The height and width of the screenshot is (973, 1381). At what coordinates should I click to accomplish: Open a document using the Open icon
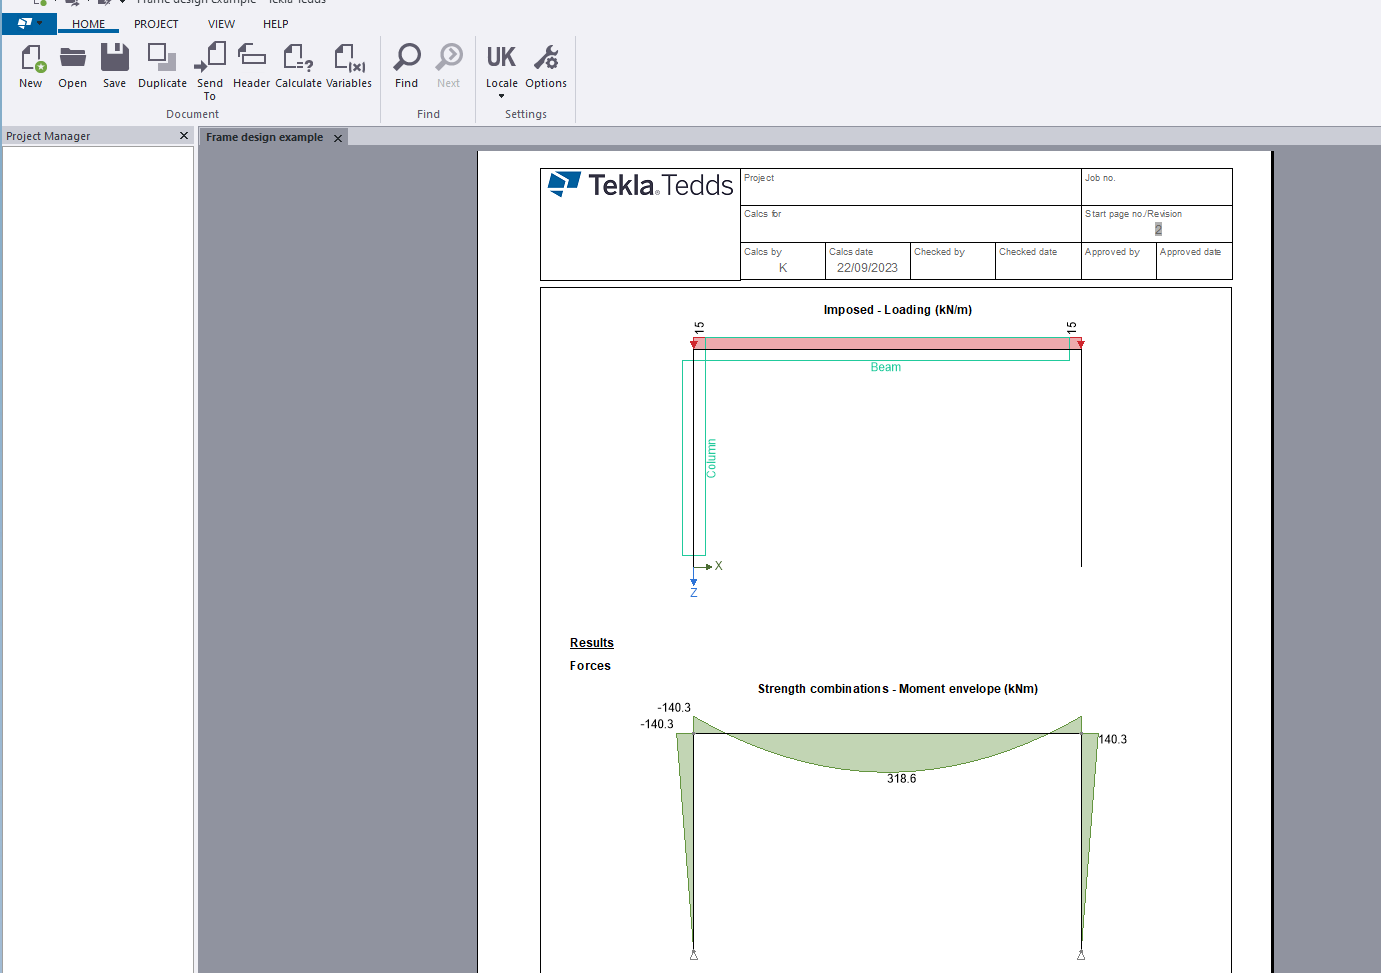pos(72,66)
